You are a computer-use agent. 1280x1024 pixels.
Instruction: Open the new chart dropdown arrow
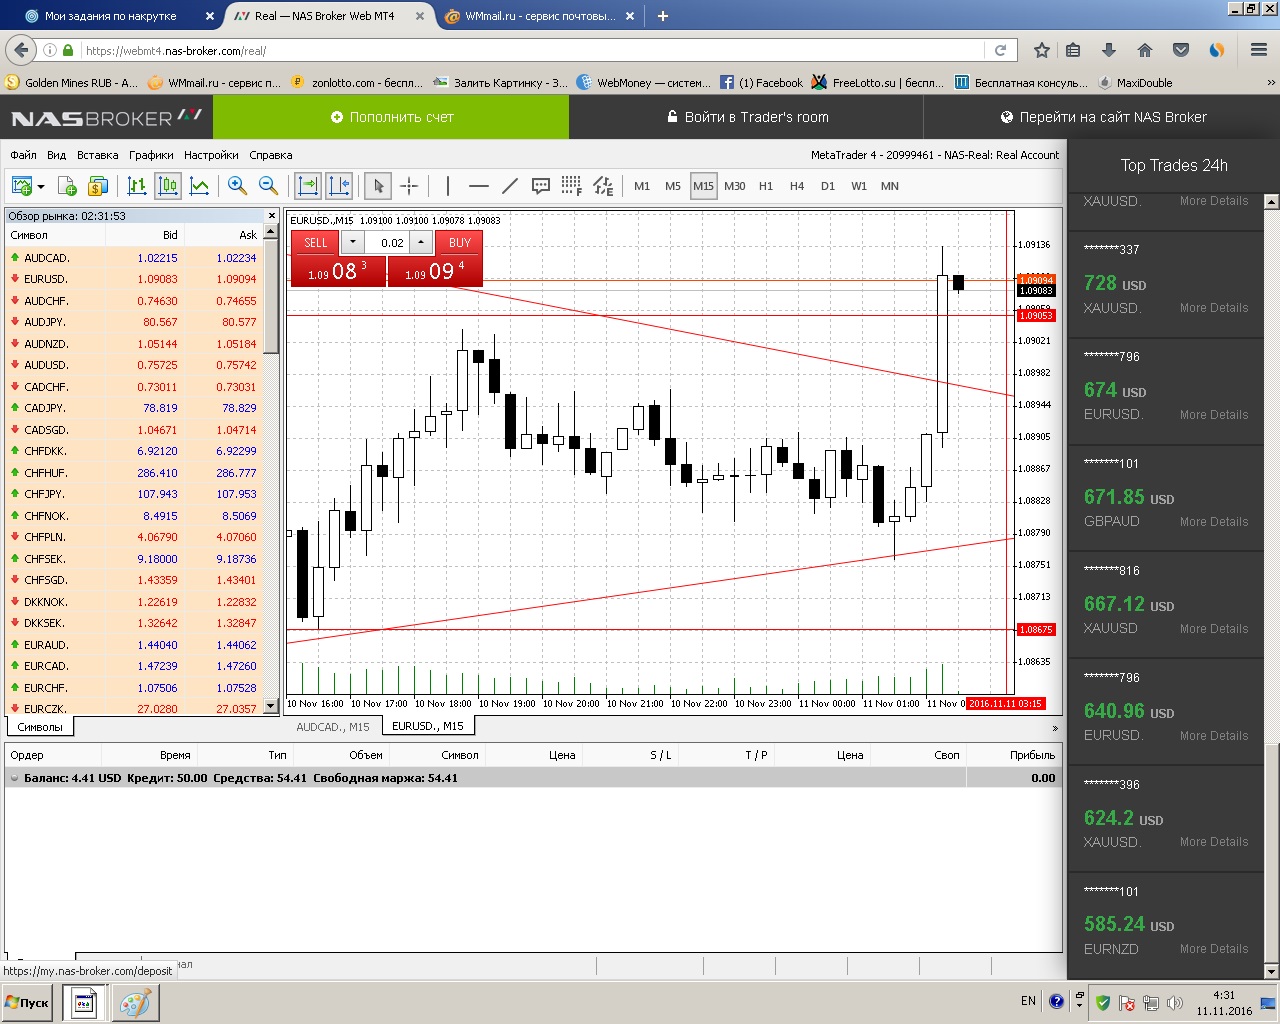[41, 187]
